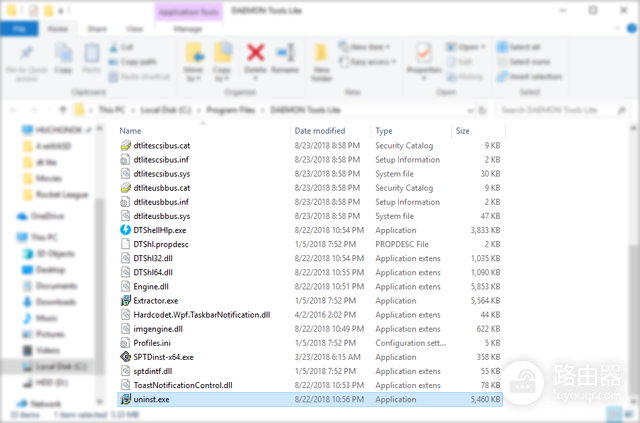
Task: Click the blank page icon of DTShl.propdesc
Action: (x=126, y=244)
